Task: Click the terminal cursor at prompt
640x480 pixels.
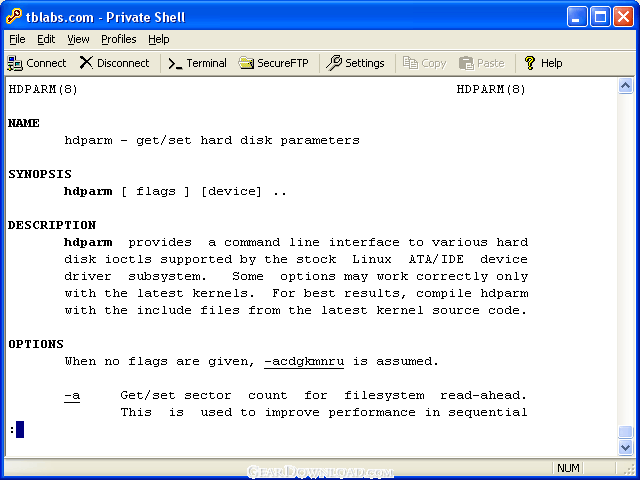Action: point(20,429)
